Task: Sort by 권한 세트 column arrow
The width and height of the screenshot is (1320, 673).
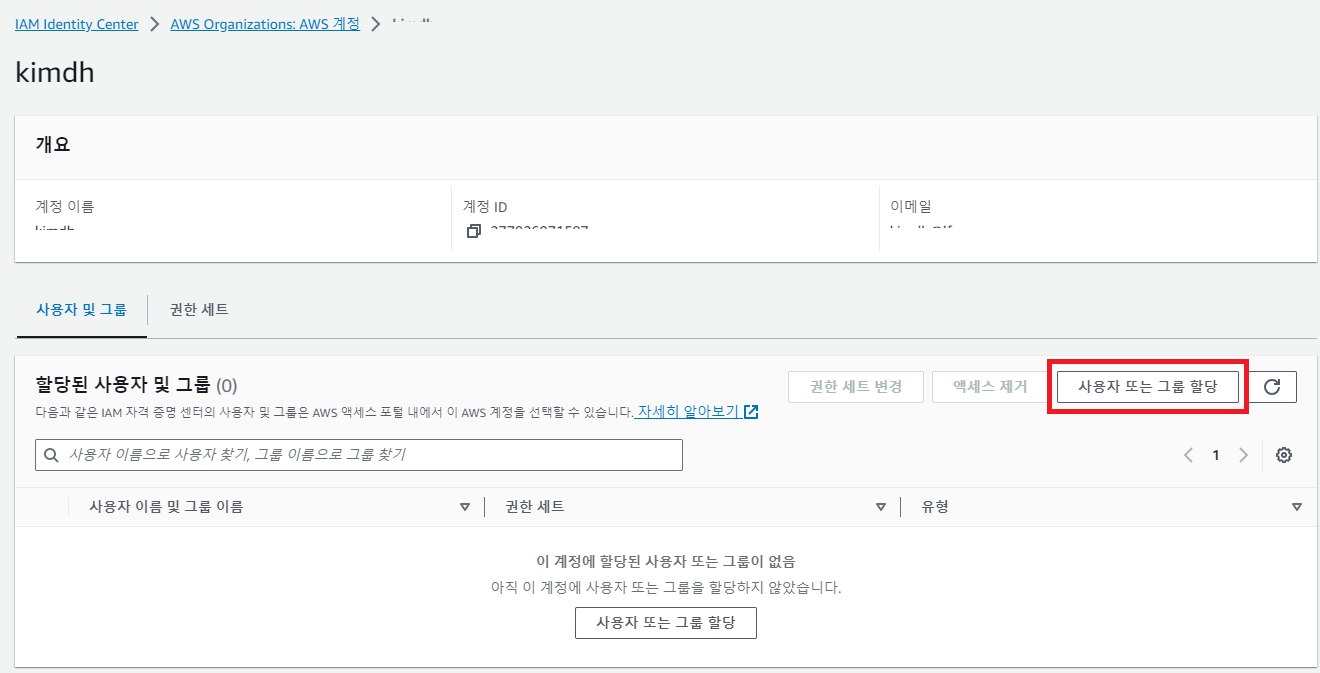Action: (x=881, y=507)
